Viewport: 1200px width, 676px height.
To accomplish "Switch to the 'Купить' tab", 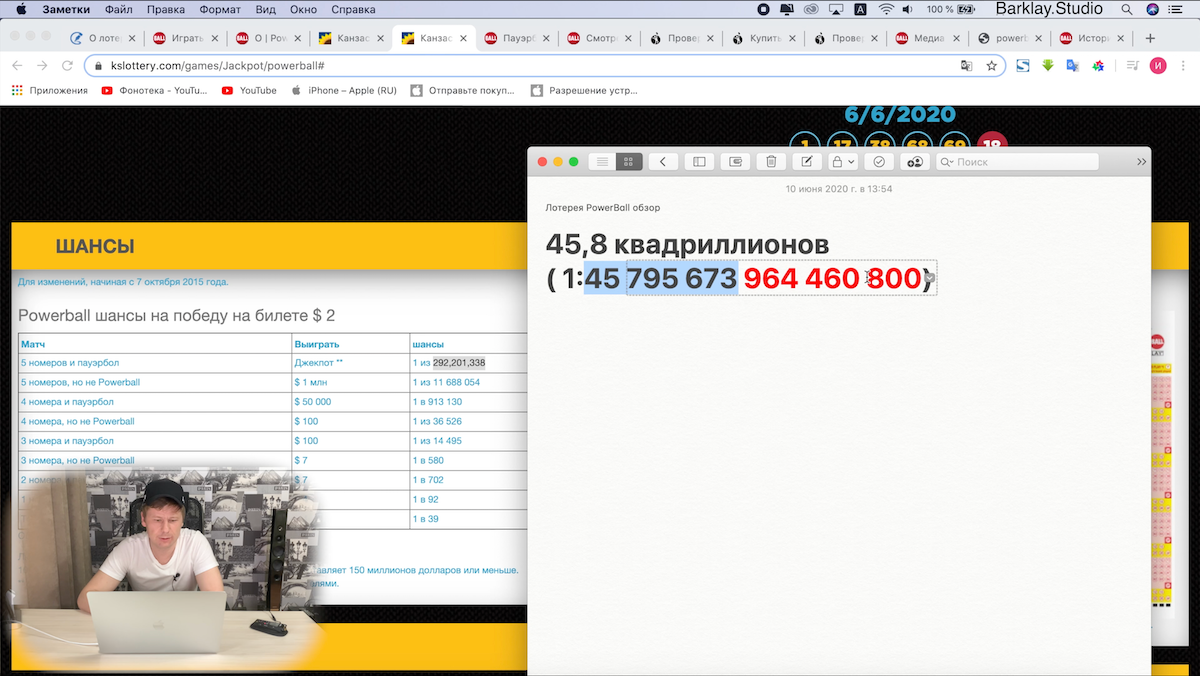I will click(x=765, y=39).
